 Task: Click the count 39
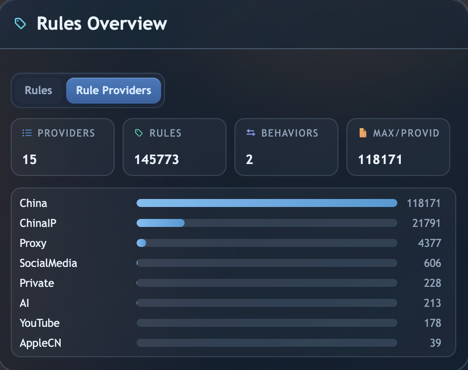click(x=435, y=343)
